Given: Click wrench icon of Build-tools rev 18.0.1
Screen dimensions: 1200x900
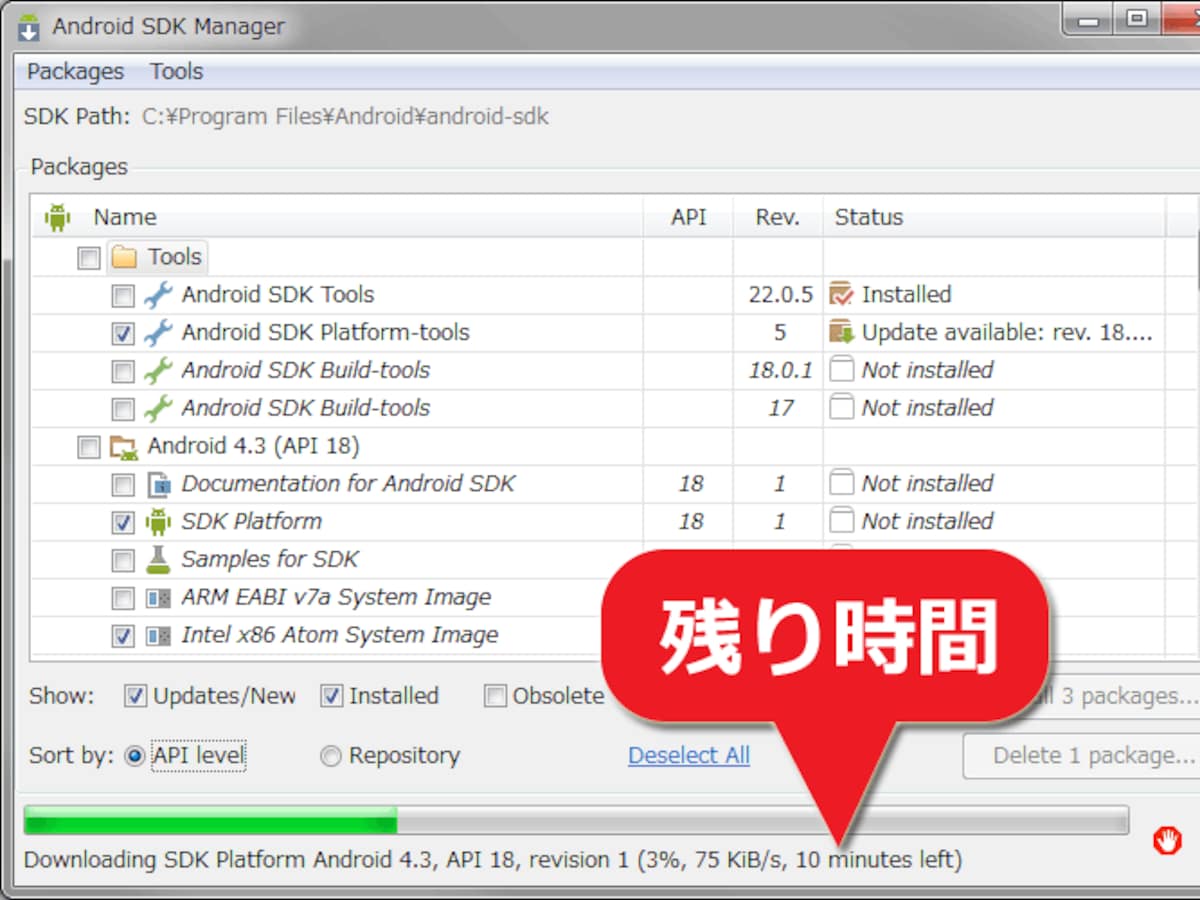Looking at the screenshot, I should pyautogui.click(x=158, y=370).
